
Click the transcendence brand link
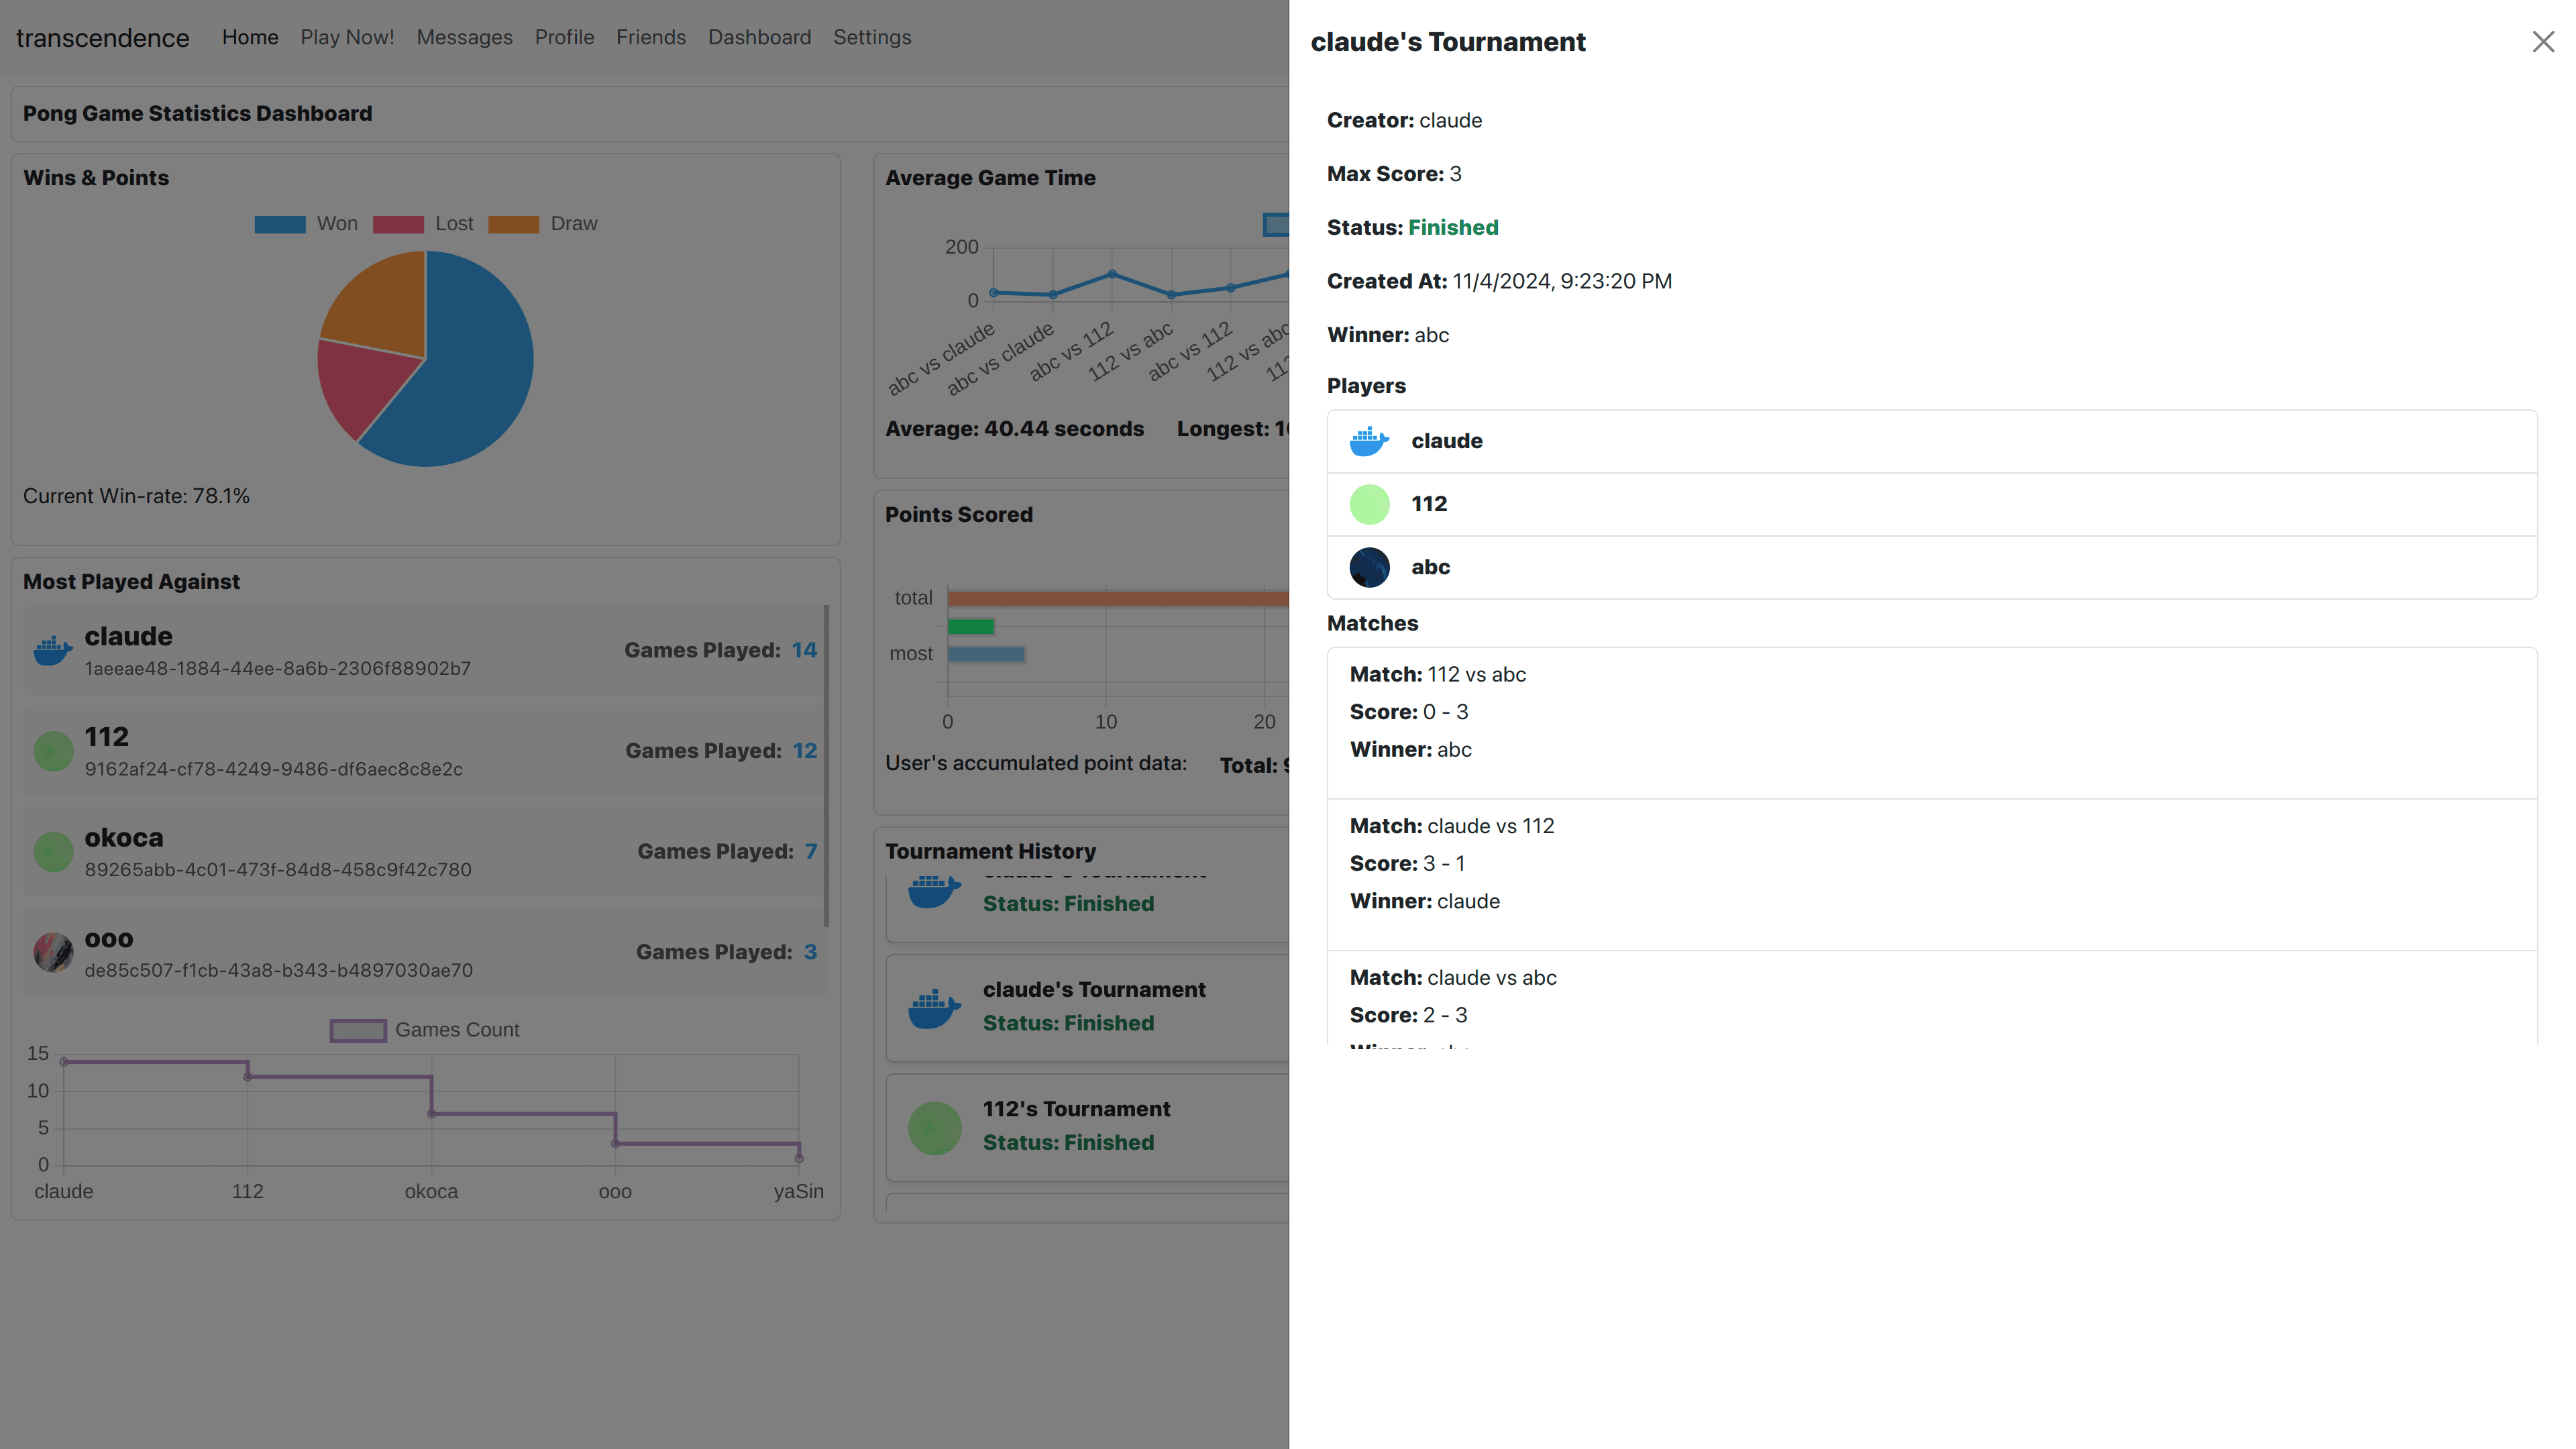click(102, 38)
